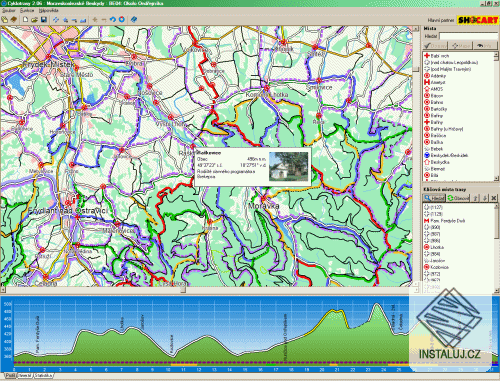Click the Hledat button with magnifier
Viewport: 500px width, 381px height.
[434, 198]
